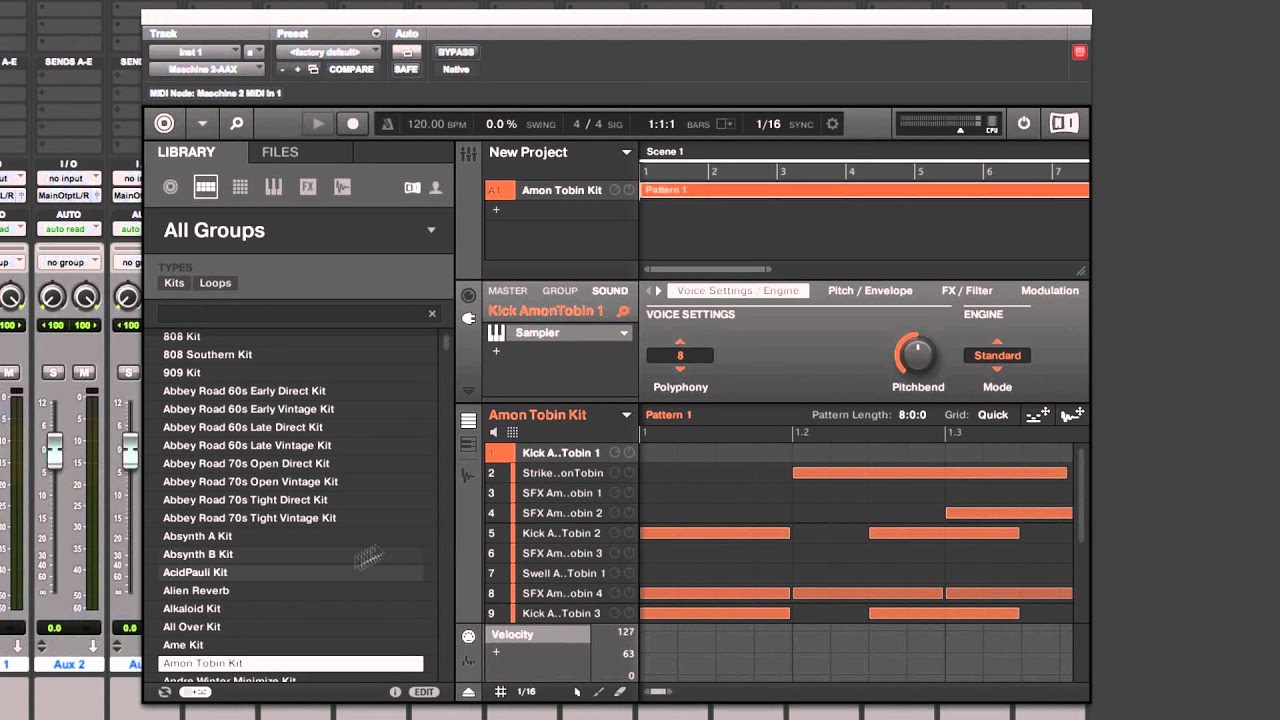Open the All Groups product dropdown
This screenshot has width=1280, height=720.
pyautogui.click(x=431, y=230)
